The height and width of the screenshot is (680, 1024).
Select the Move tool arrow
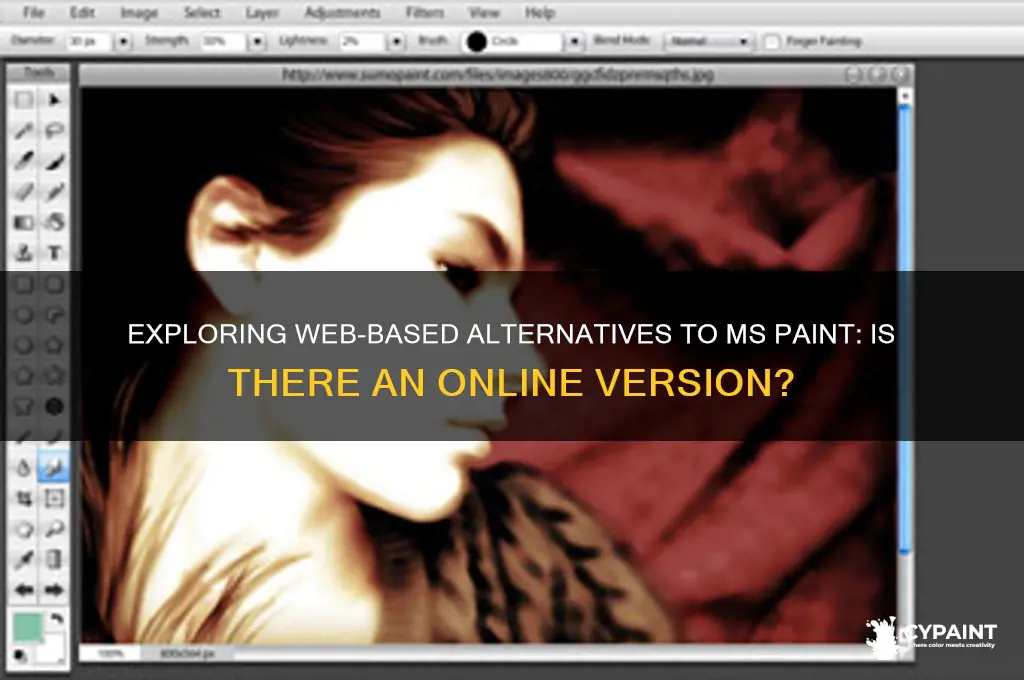(x=54, y=100)
